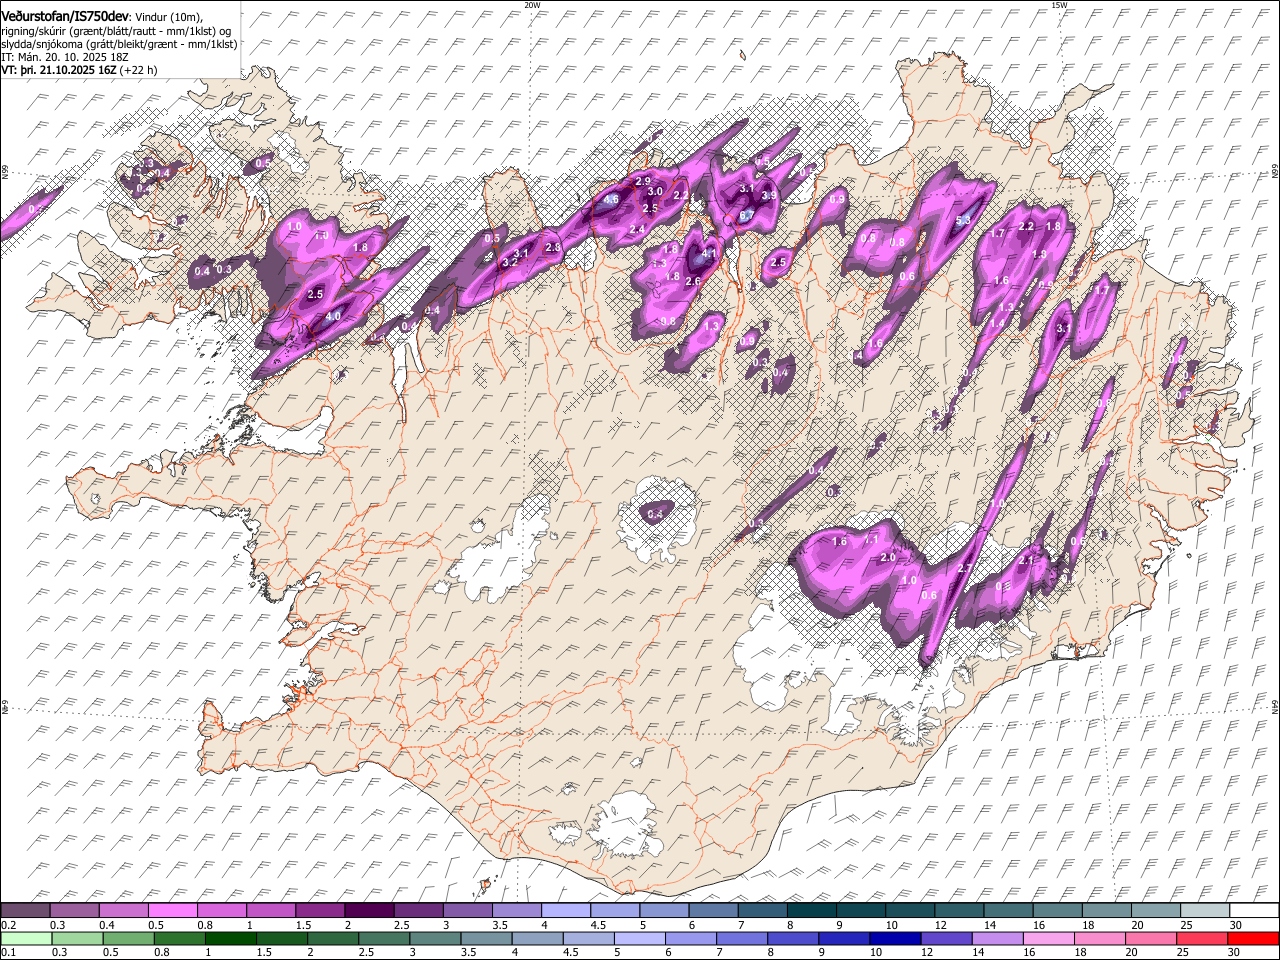Click the 2.0 value north of Vatnajökull

pyautogui.click(x=887, y=557)
